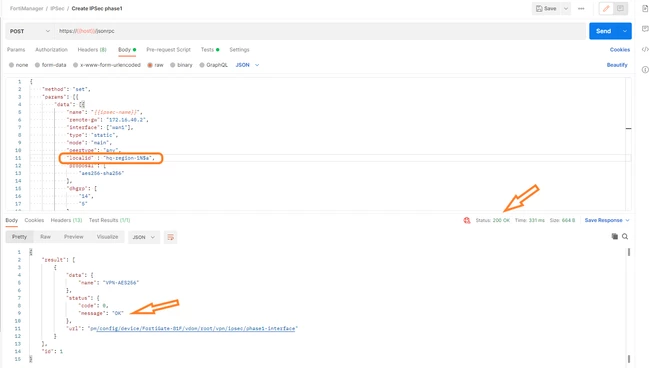Select the pencil edit mode icon
Viewport: 650px width, 368px height.
[606, 9]
